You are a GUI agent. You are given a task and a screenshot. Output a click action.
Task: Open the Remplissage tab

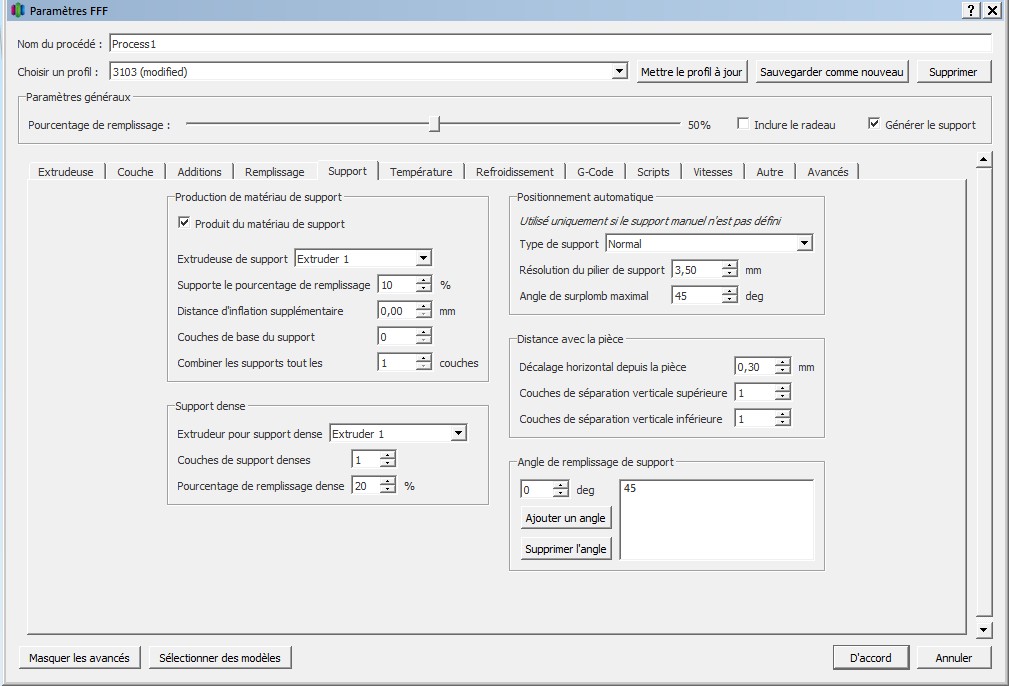(x=274, y=172)
